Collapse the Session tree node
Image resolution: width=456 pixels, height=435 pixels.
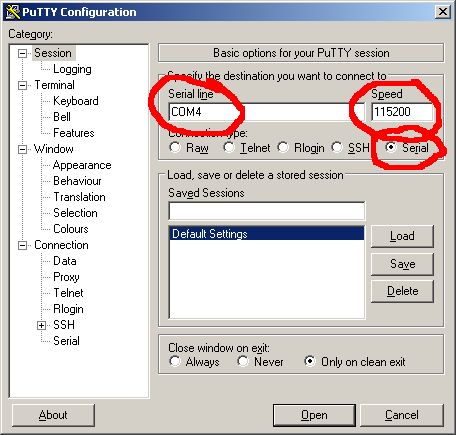tap(22, 53)
